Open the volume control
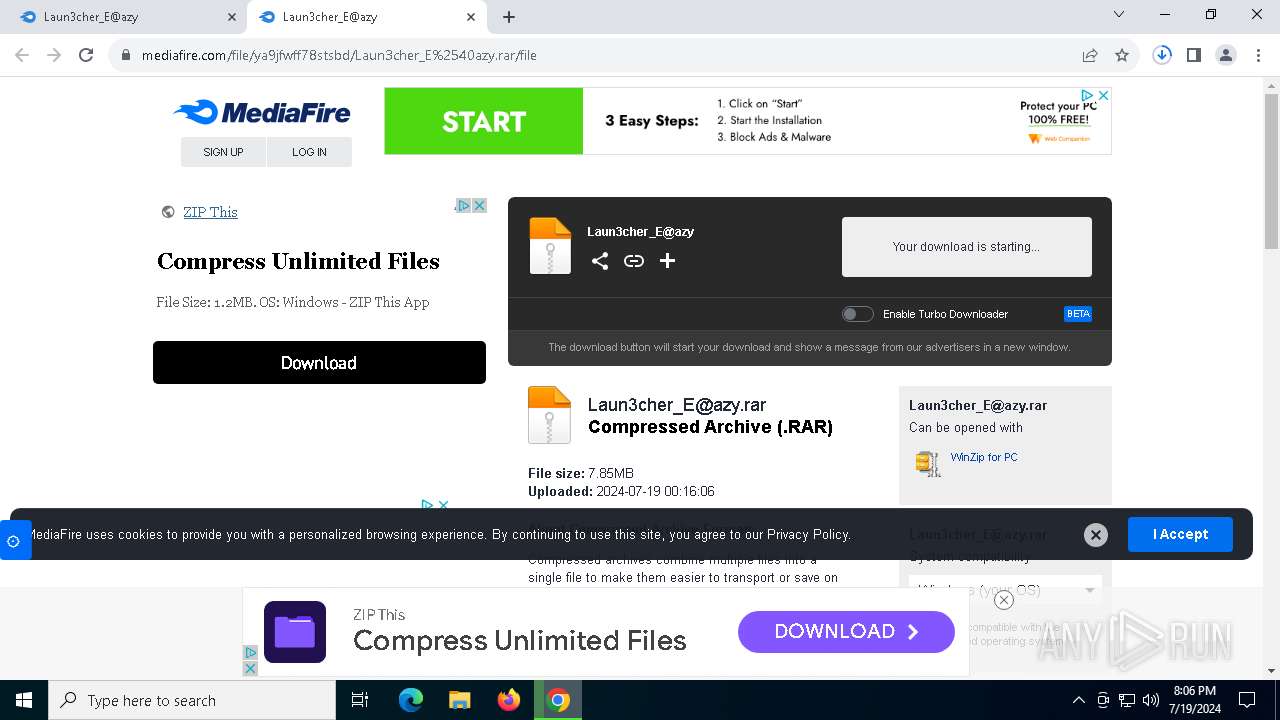 pos(1150,700)
